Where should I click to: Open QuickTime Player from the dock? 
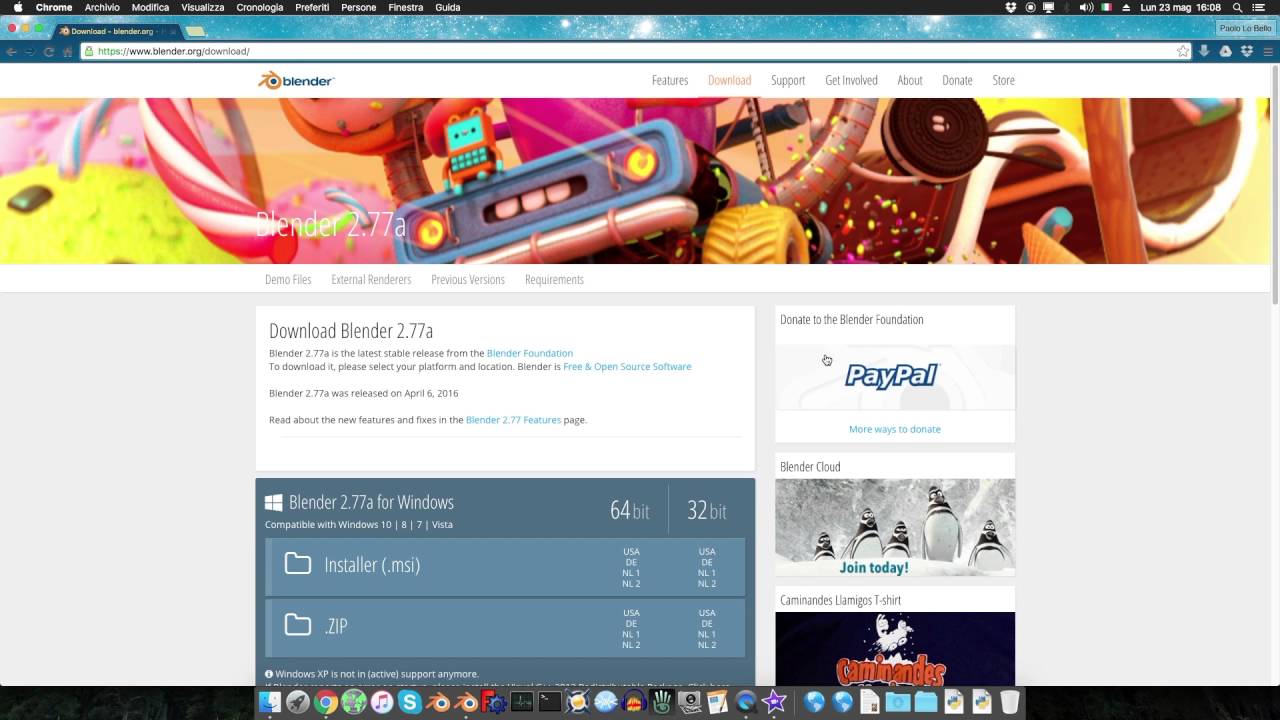746,702
